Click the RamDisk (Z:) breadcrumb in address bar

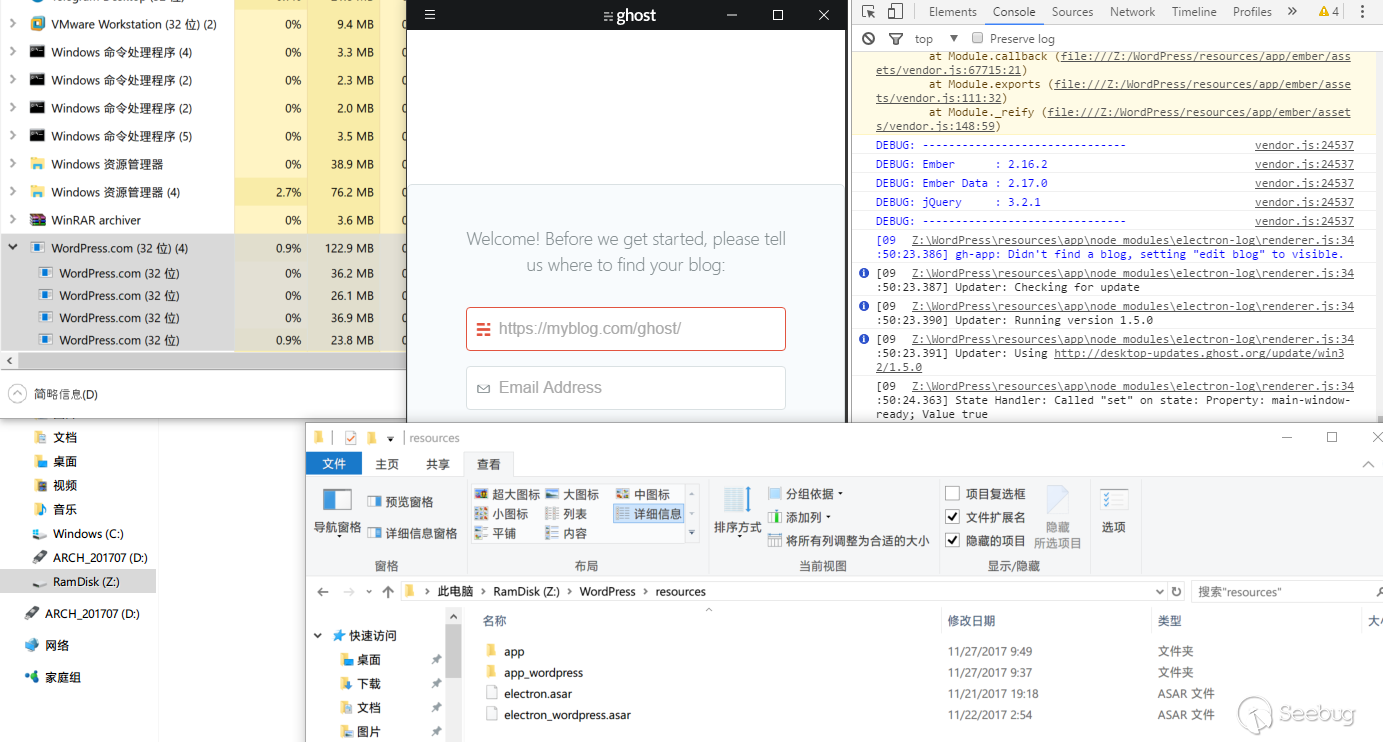coord(526,592)
